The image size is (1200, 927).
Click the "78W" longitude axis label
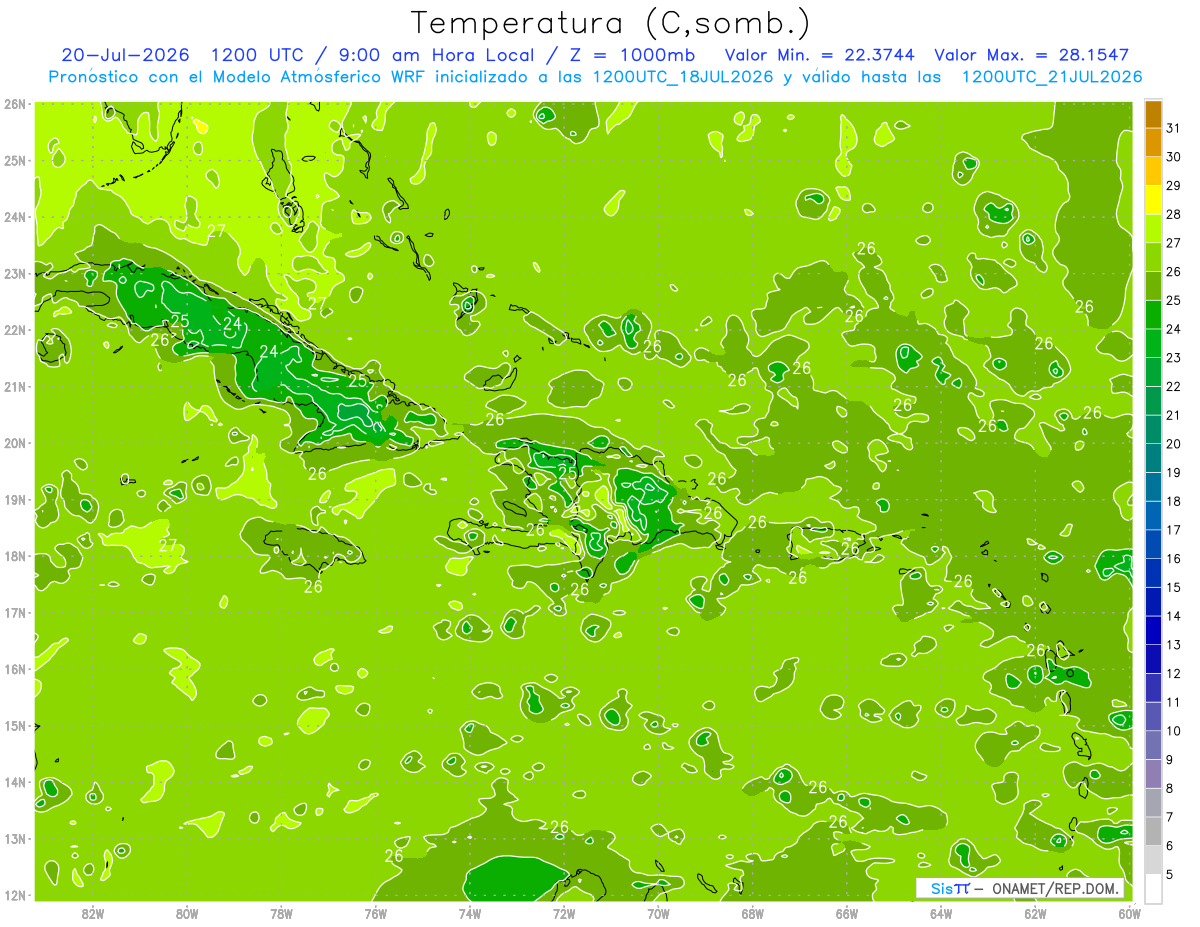[281, 913]
